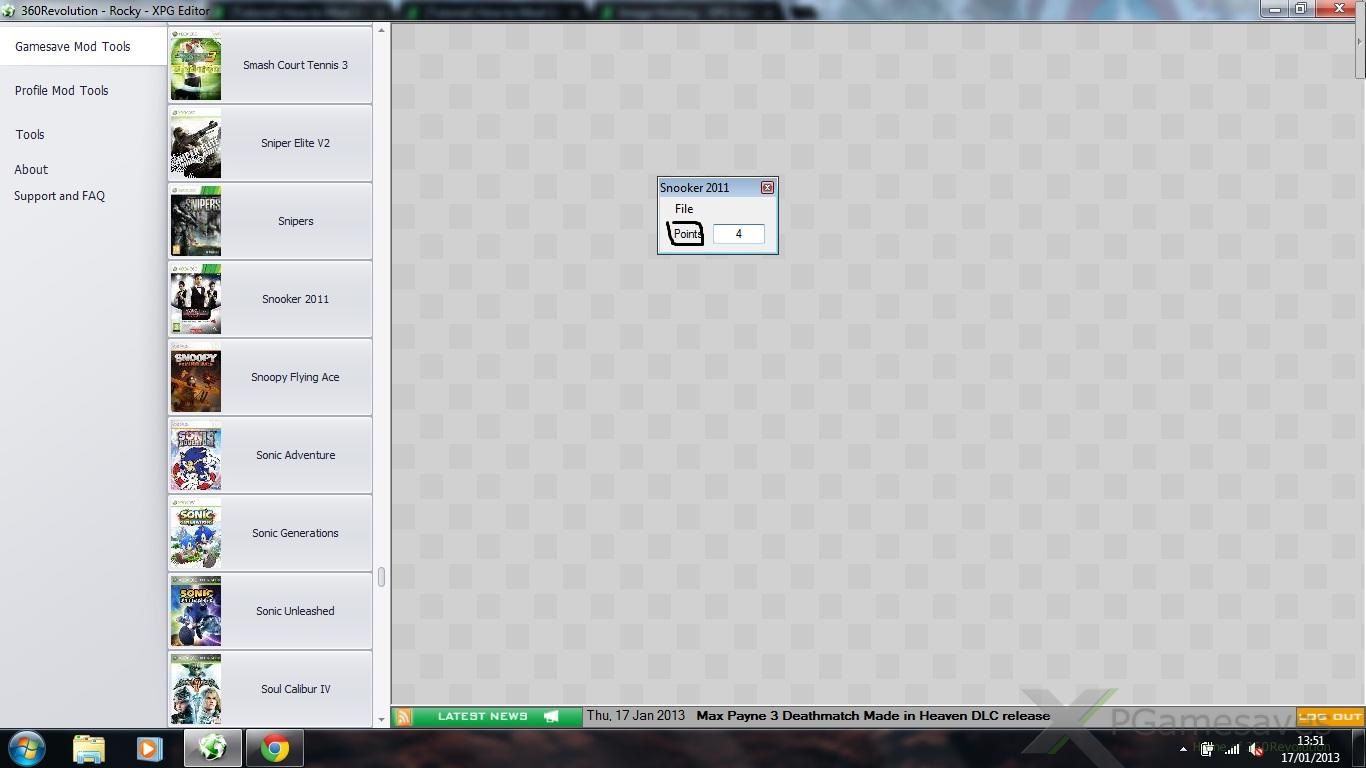The image size is (1366, 768).
Task: Click the Max Payne 3 news headline
Action: [x=873, y=716]
